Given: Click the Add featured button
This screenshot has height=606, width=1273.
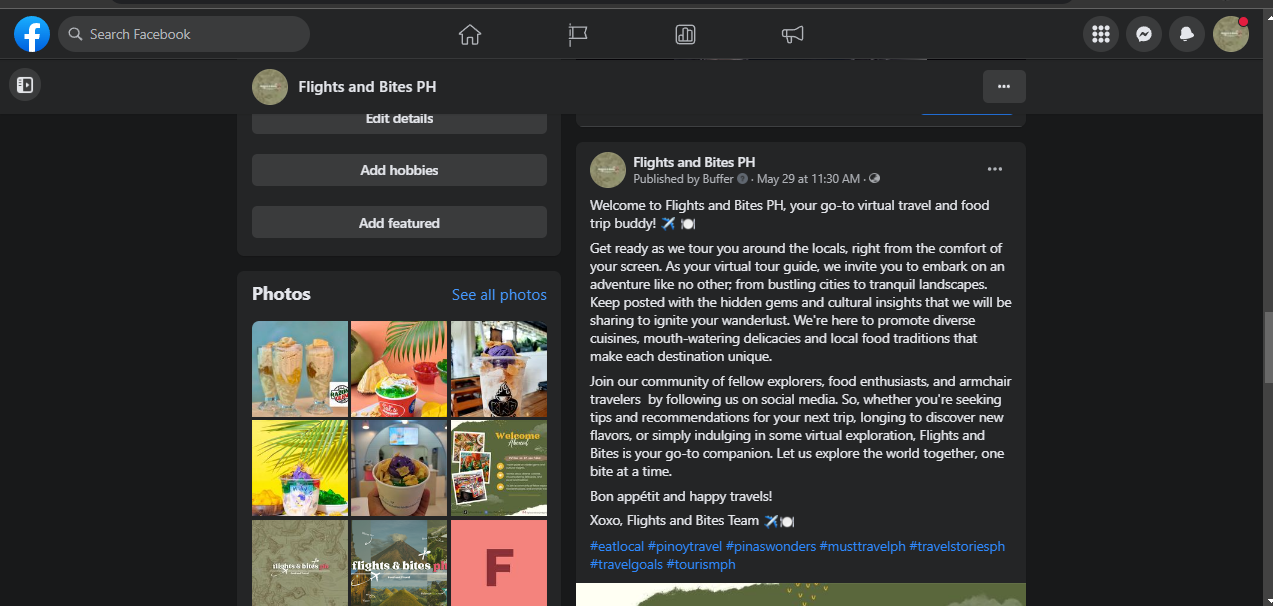Looking at the screenshot, I should point(399,223).
